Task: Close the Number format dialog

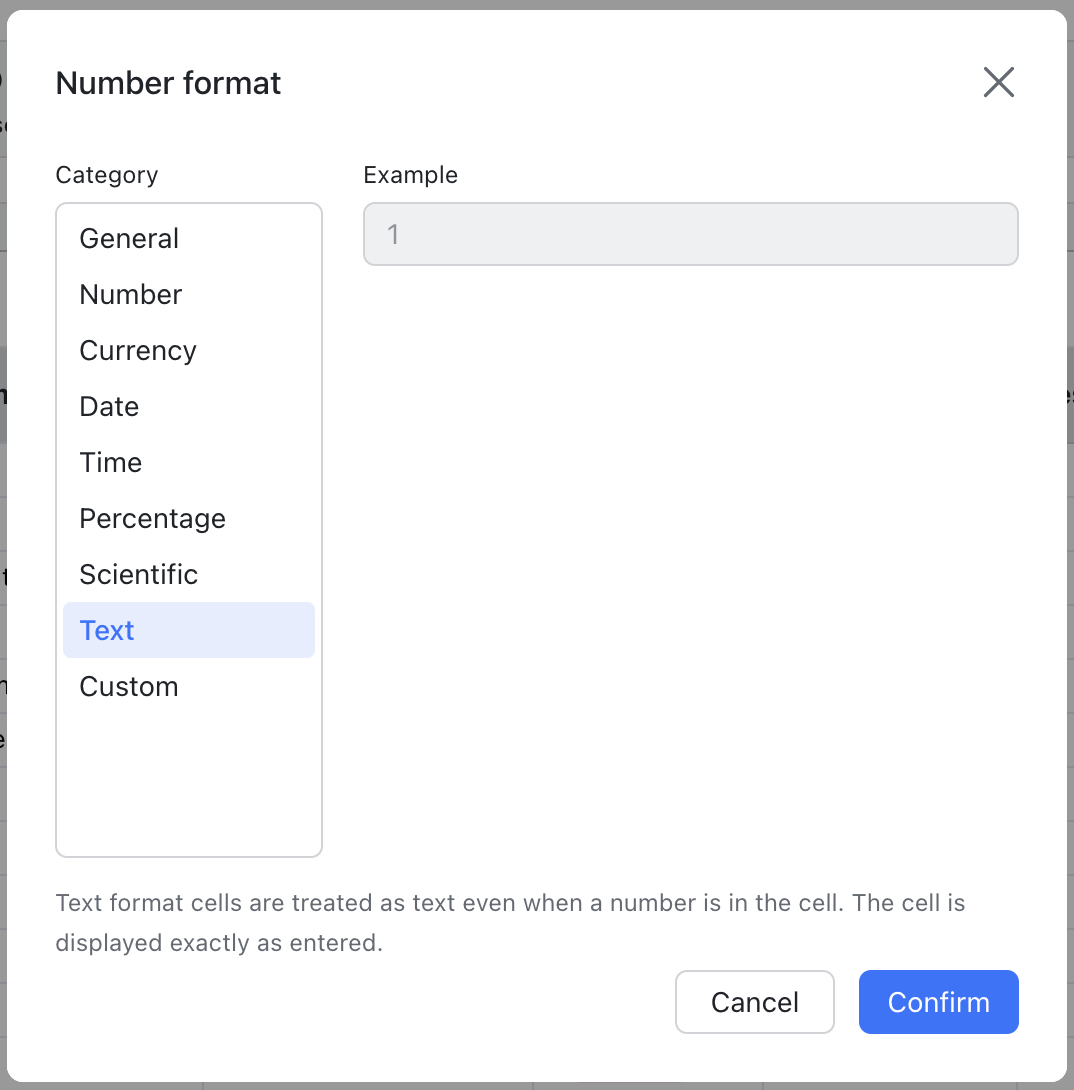Action: 998,82
